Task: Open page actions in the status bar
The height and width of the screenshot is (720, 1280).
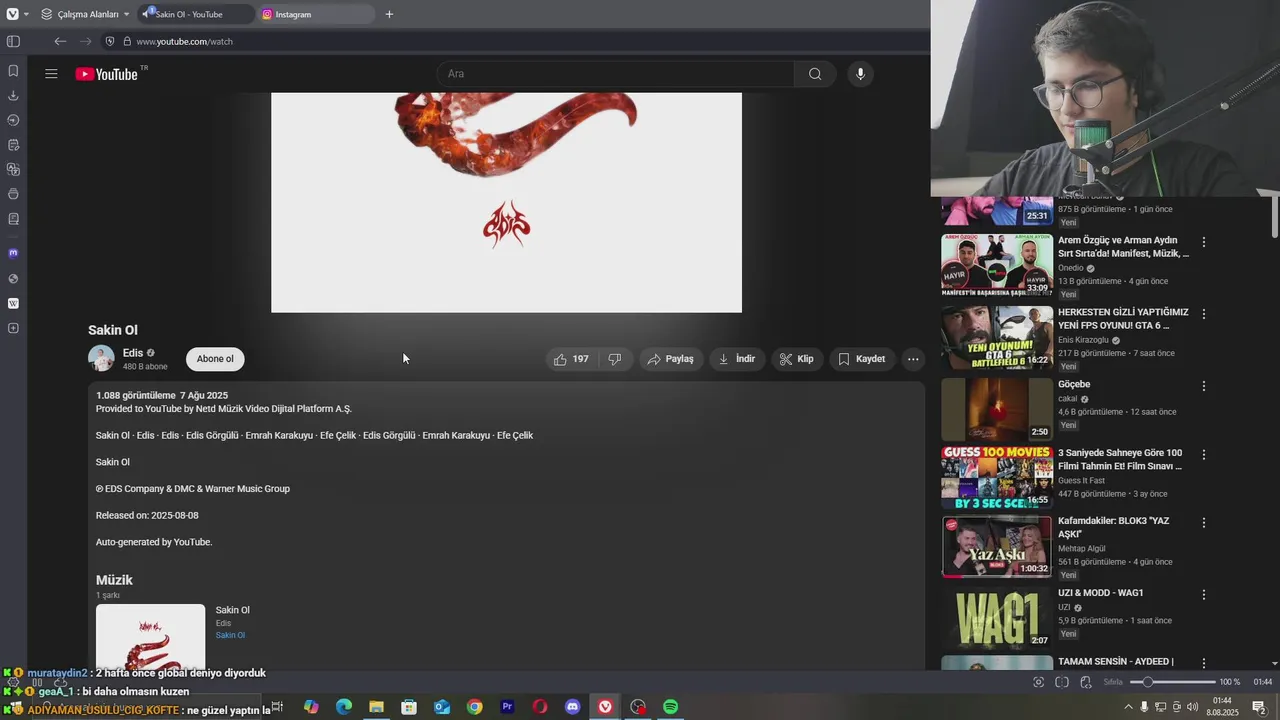Action: pos(1084,682)
